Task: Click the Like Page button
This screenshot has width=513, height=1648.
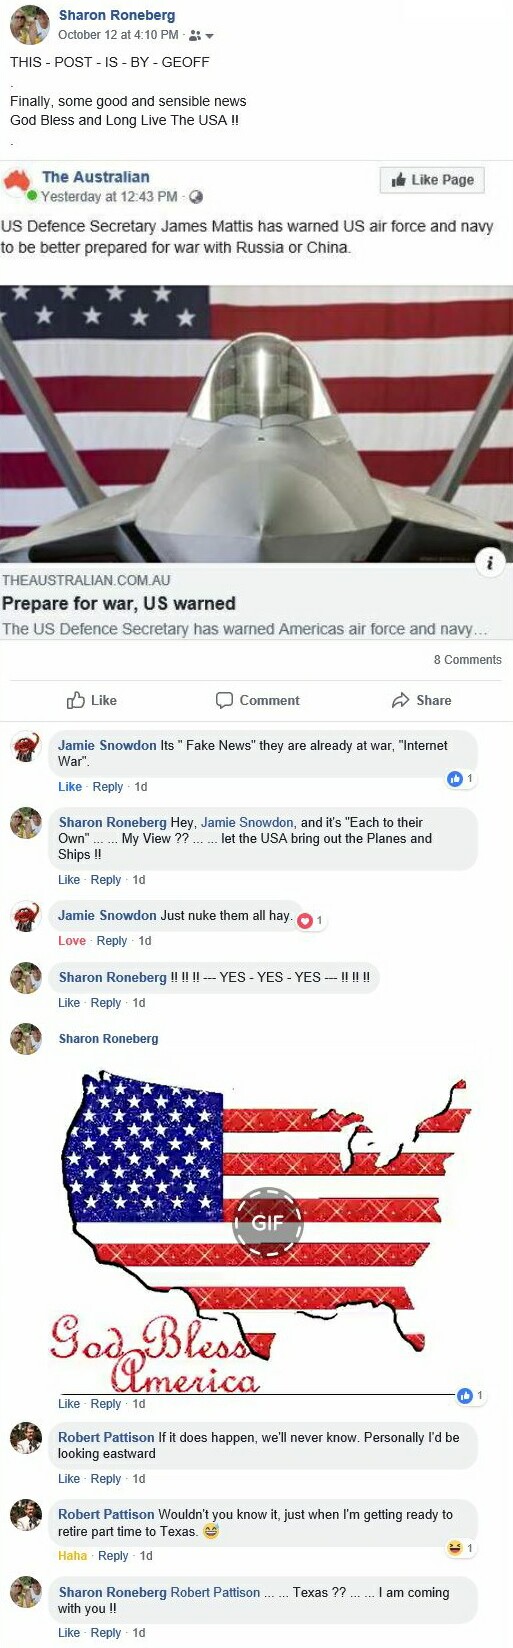Action: (432, 180)
